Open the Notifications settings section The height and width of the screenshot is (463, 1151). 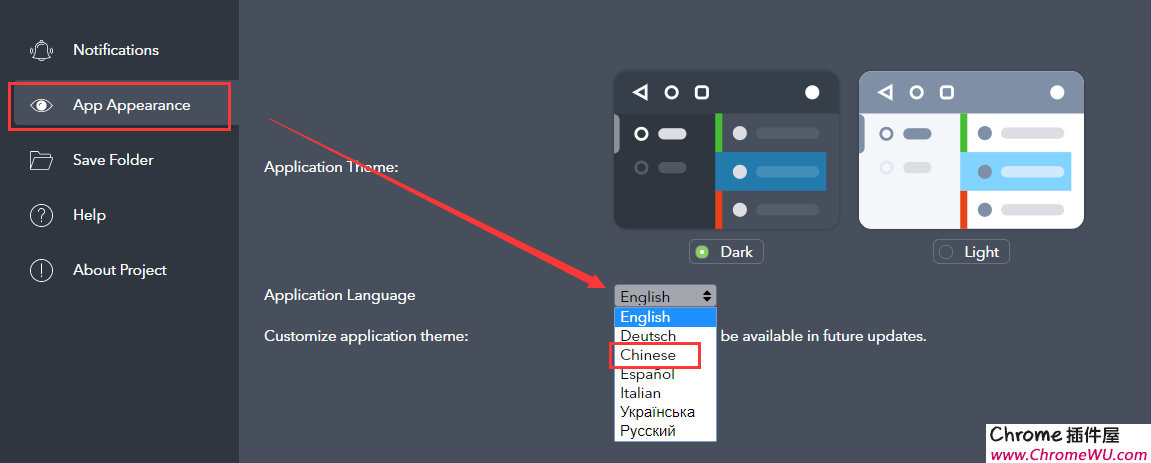click(116, 50)
